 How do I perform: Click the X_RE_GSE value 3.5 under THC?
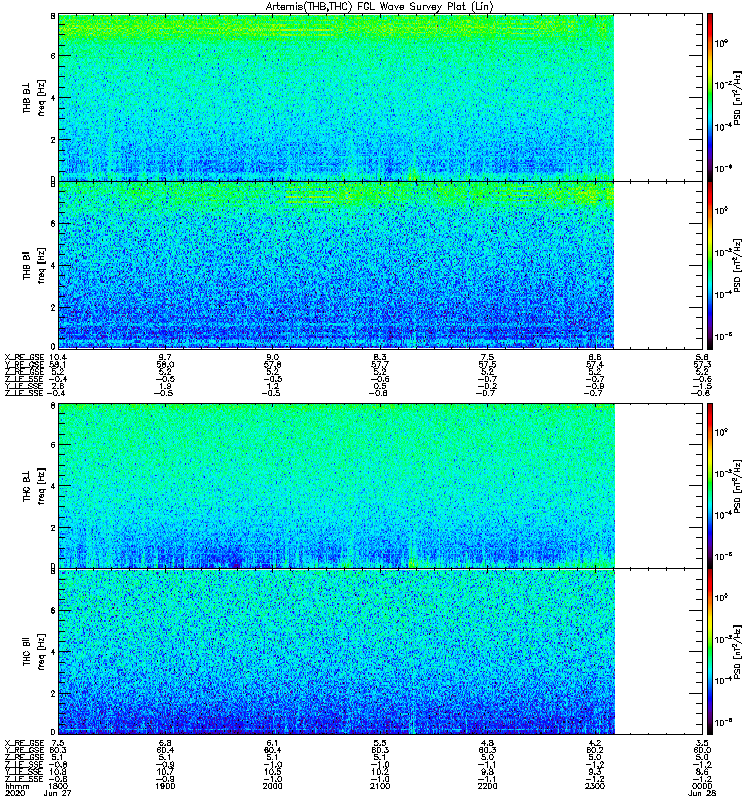point(702,743)
